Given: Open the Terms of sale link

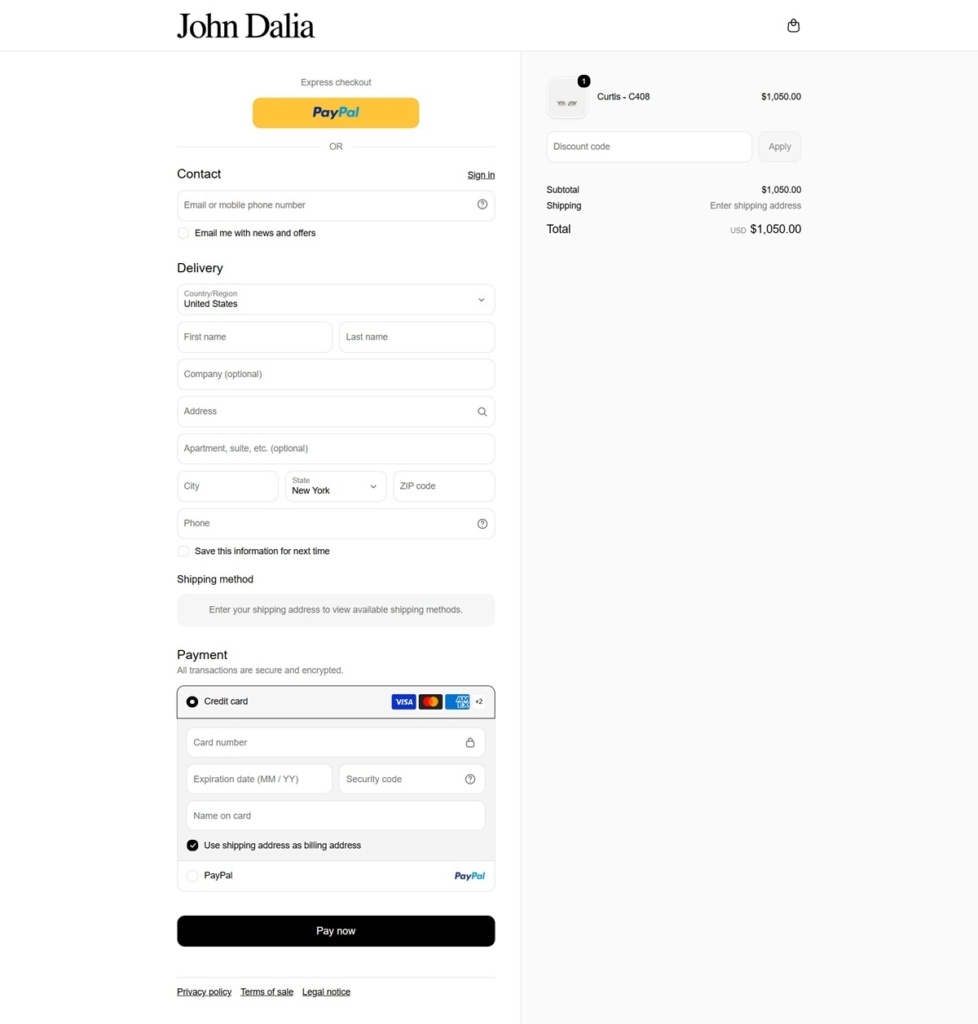Looking at the screenshot, I should (267, 991).
